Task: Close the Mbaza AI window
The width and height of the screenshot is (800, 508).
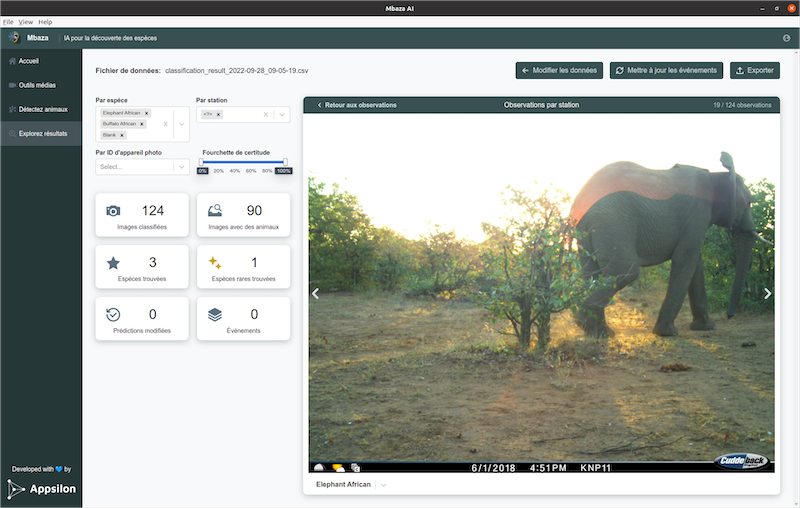Action: pyautogui.click(x=791, y=8)
